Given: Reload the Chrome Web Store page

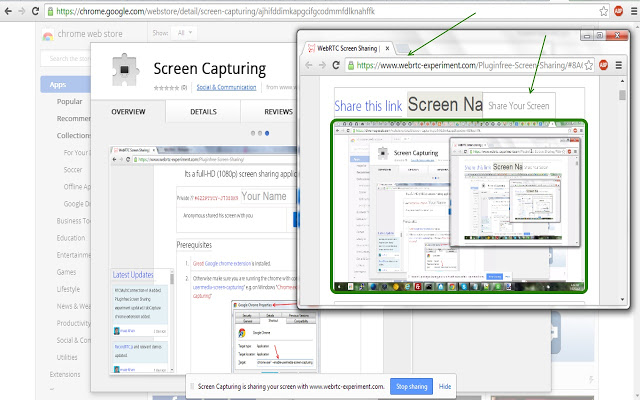Looking at the screenshot, I should (36, 11).
